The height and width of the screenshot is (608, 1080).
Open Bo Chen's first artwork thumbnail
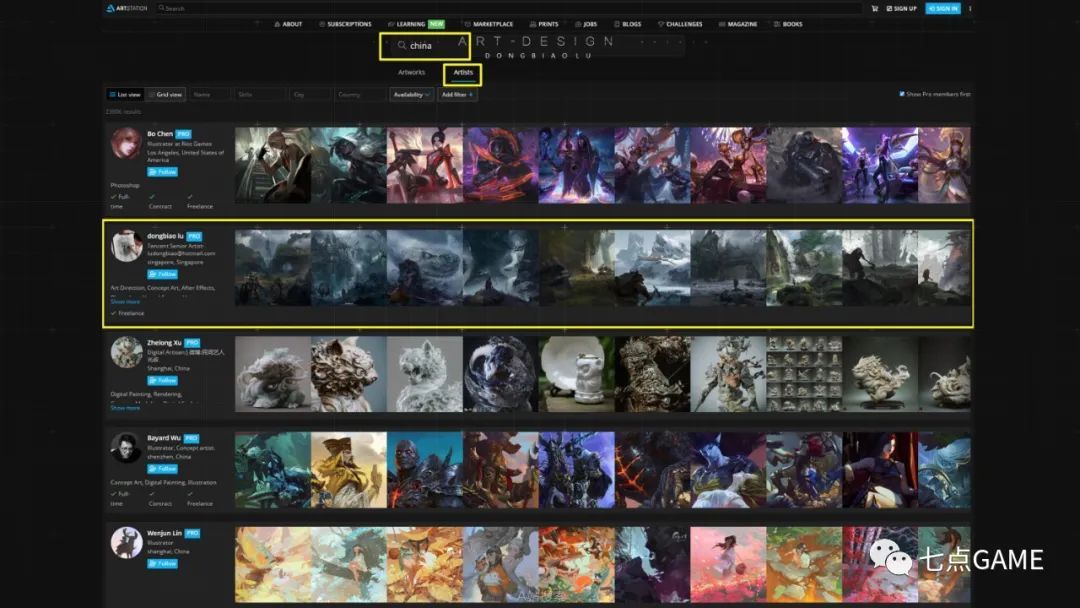[273, 165]
